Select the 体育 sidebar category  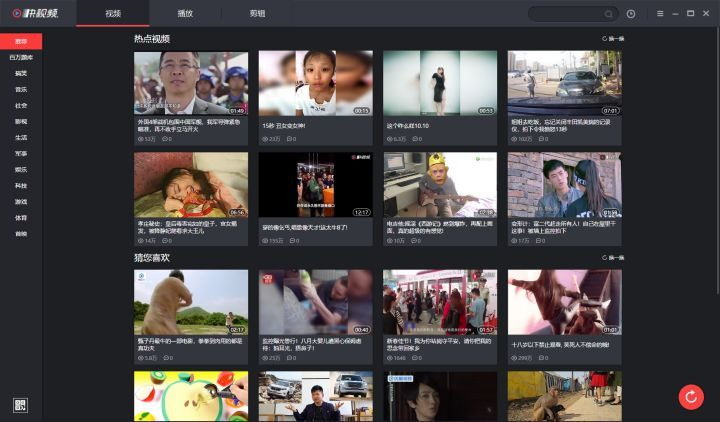21,218
